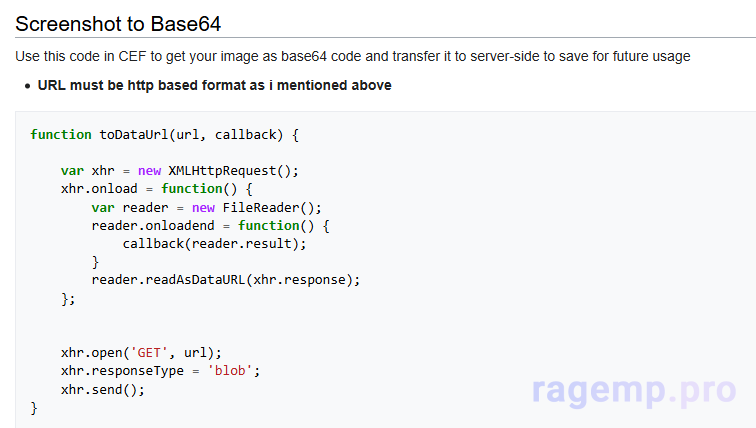Click the "var xhr" declaration line
This screenshot has height=428, width=756.
[179, 171]
